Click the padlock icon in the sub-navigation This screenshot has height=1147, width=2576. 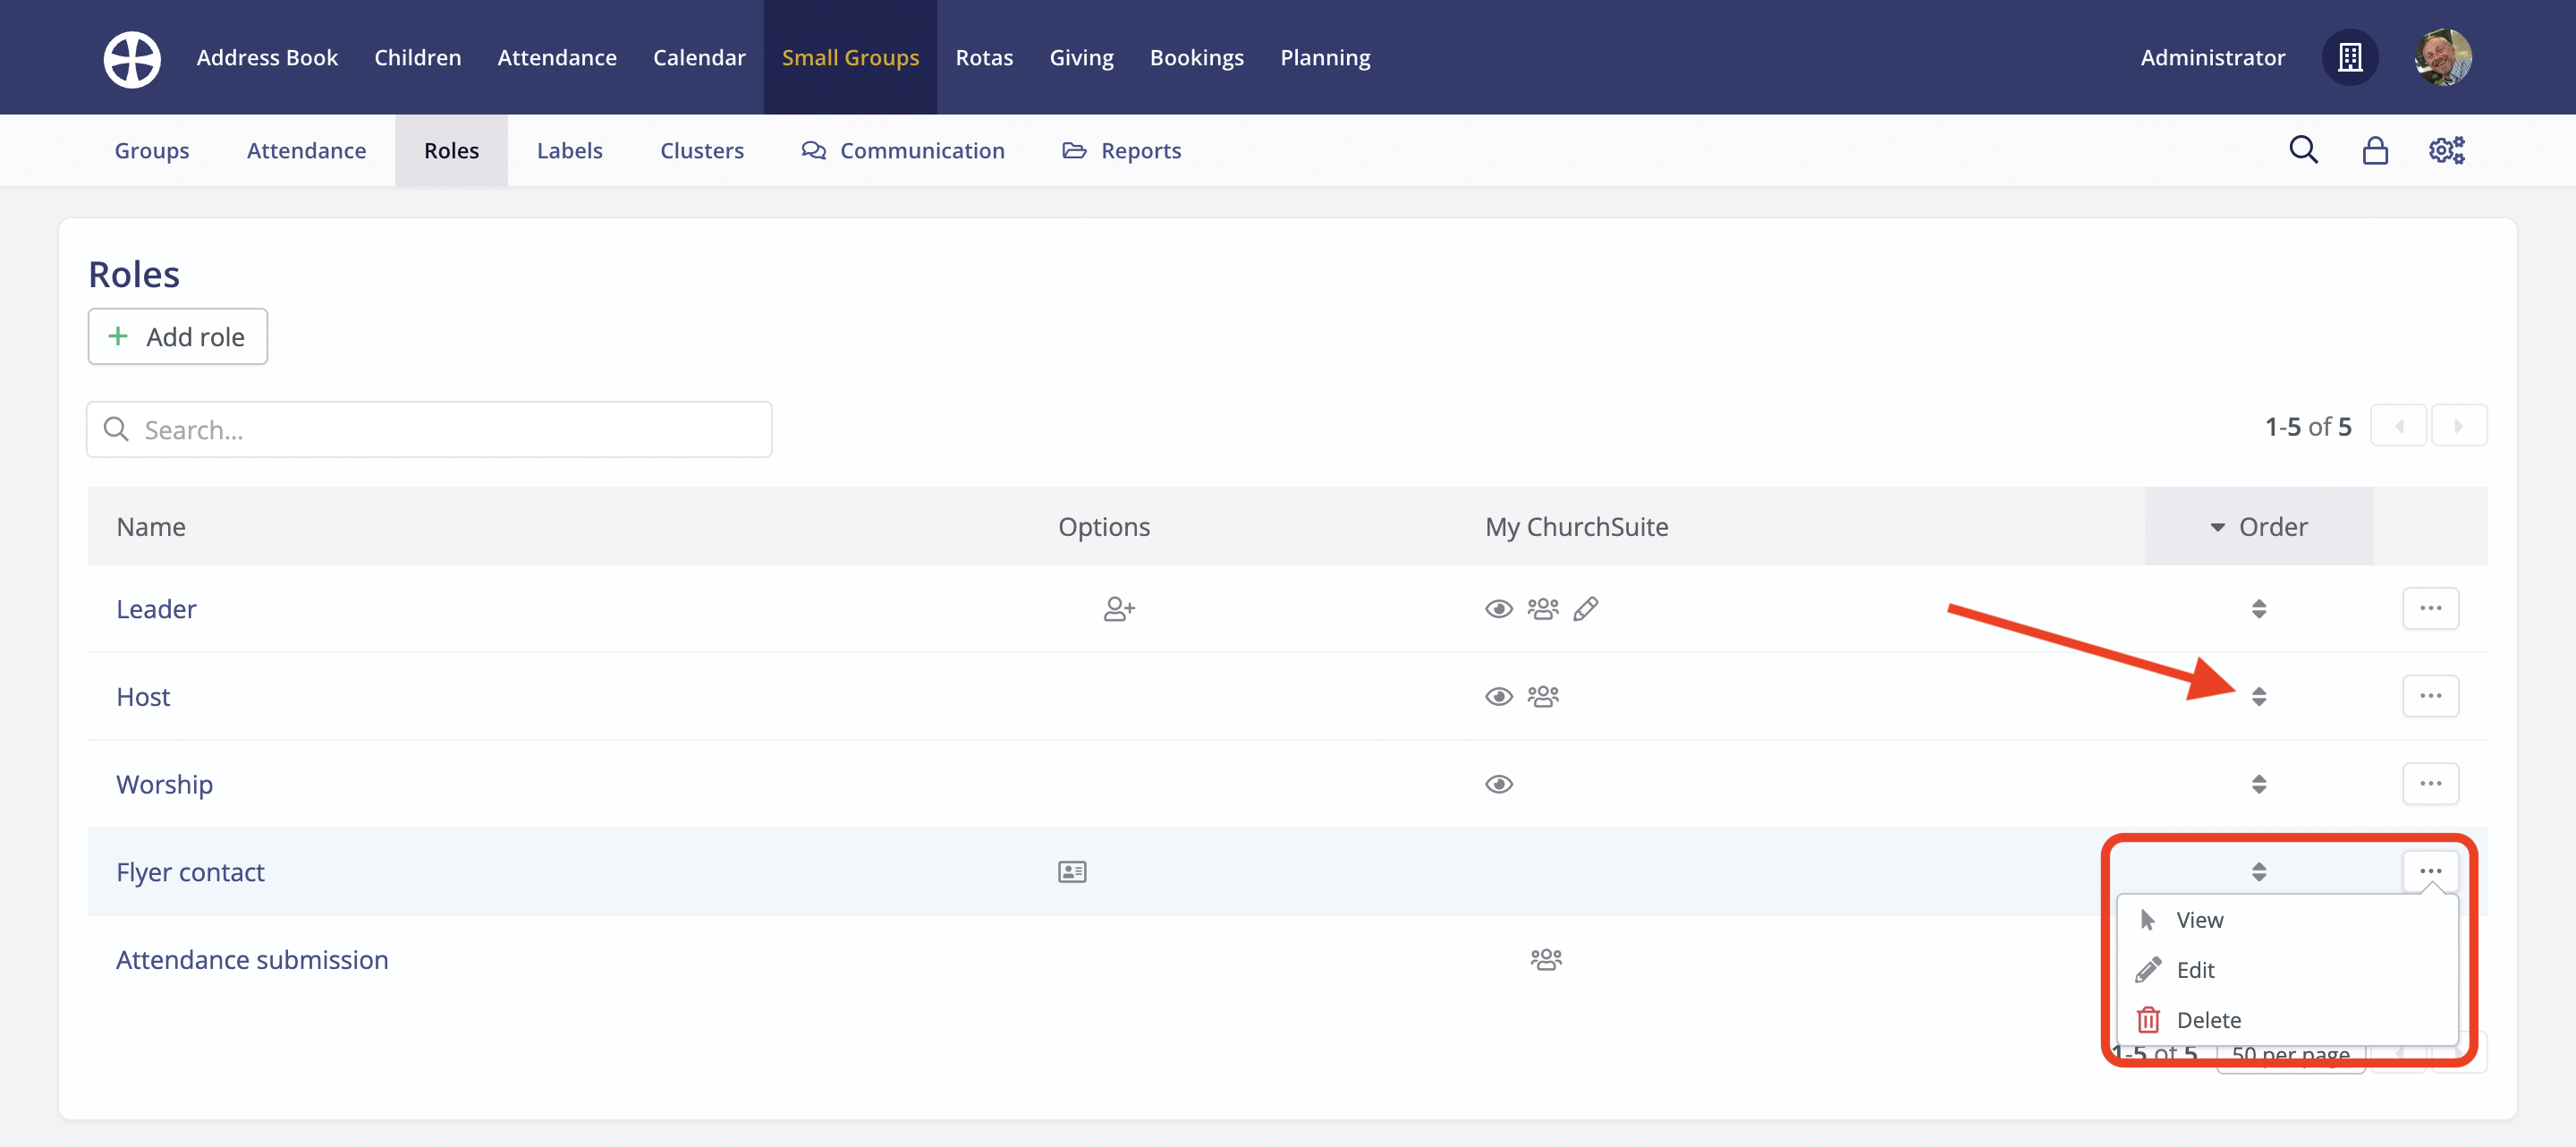tap(2375, 150)
